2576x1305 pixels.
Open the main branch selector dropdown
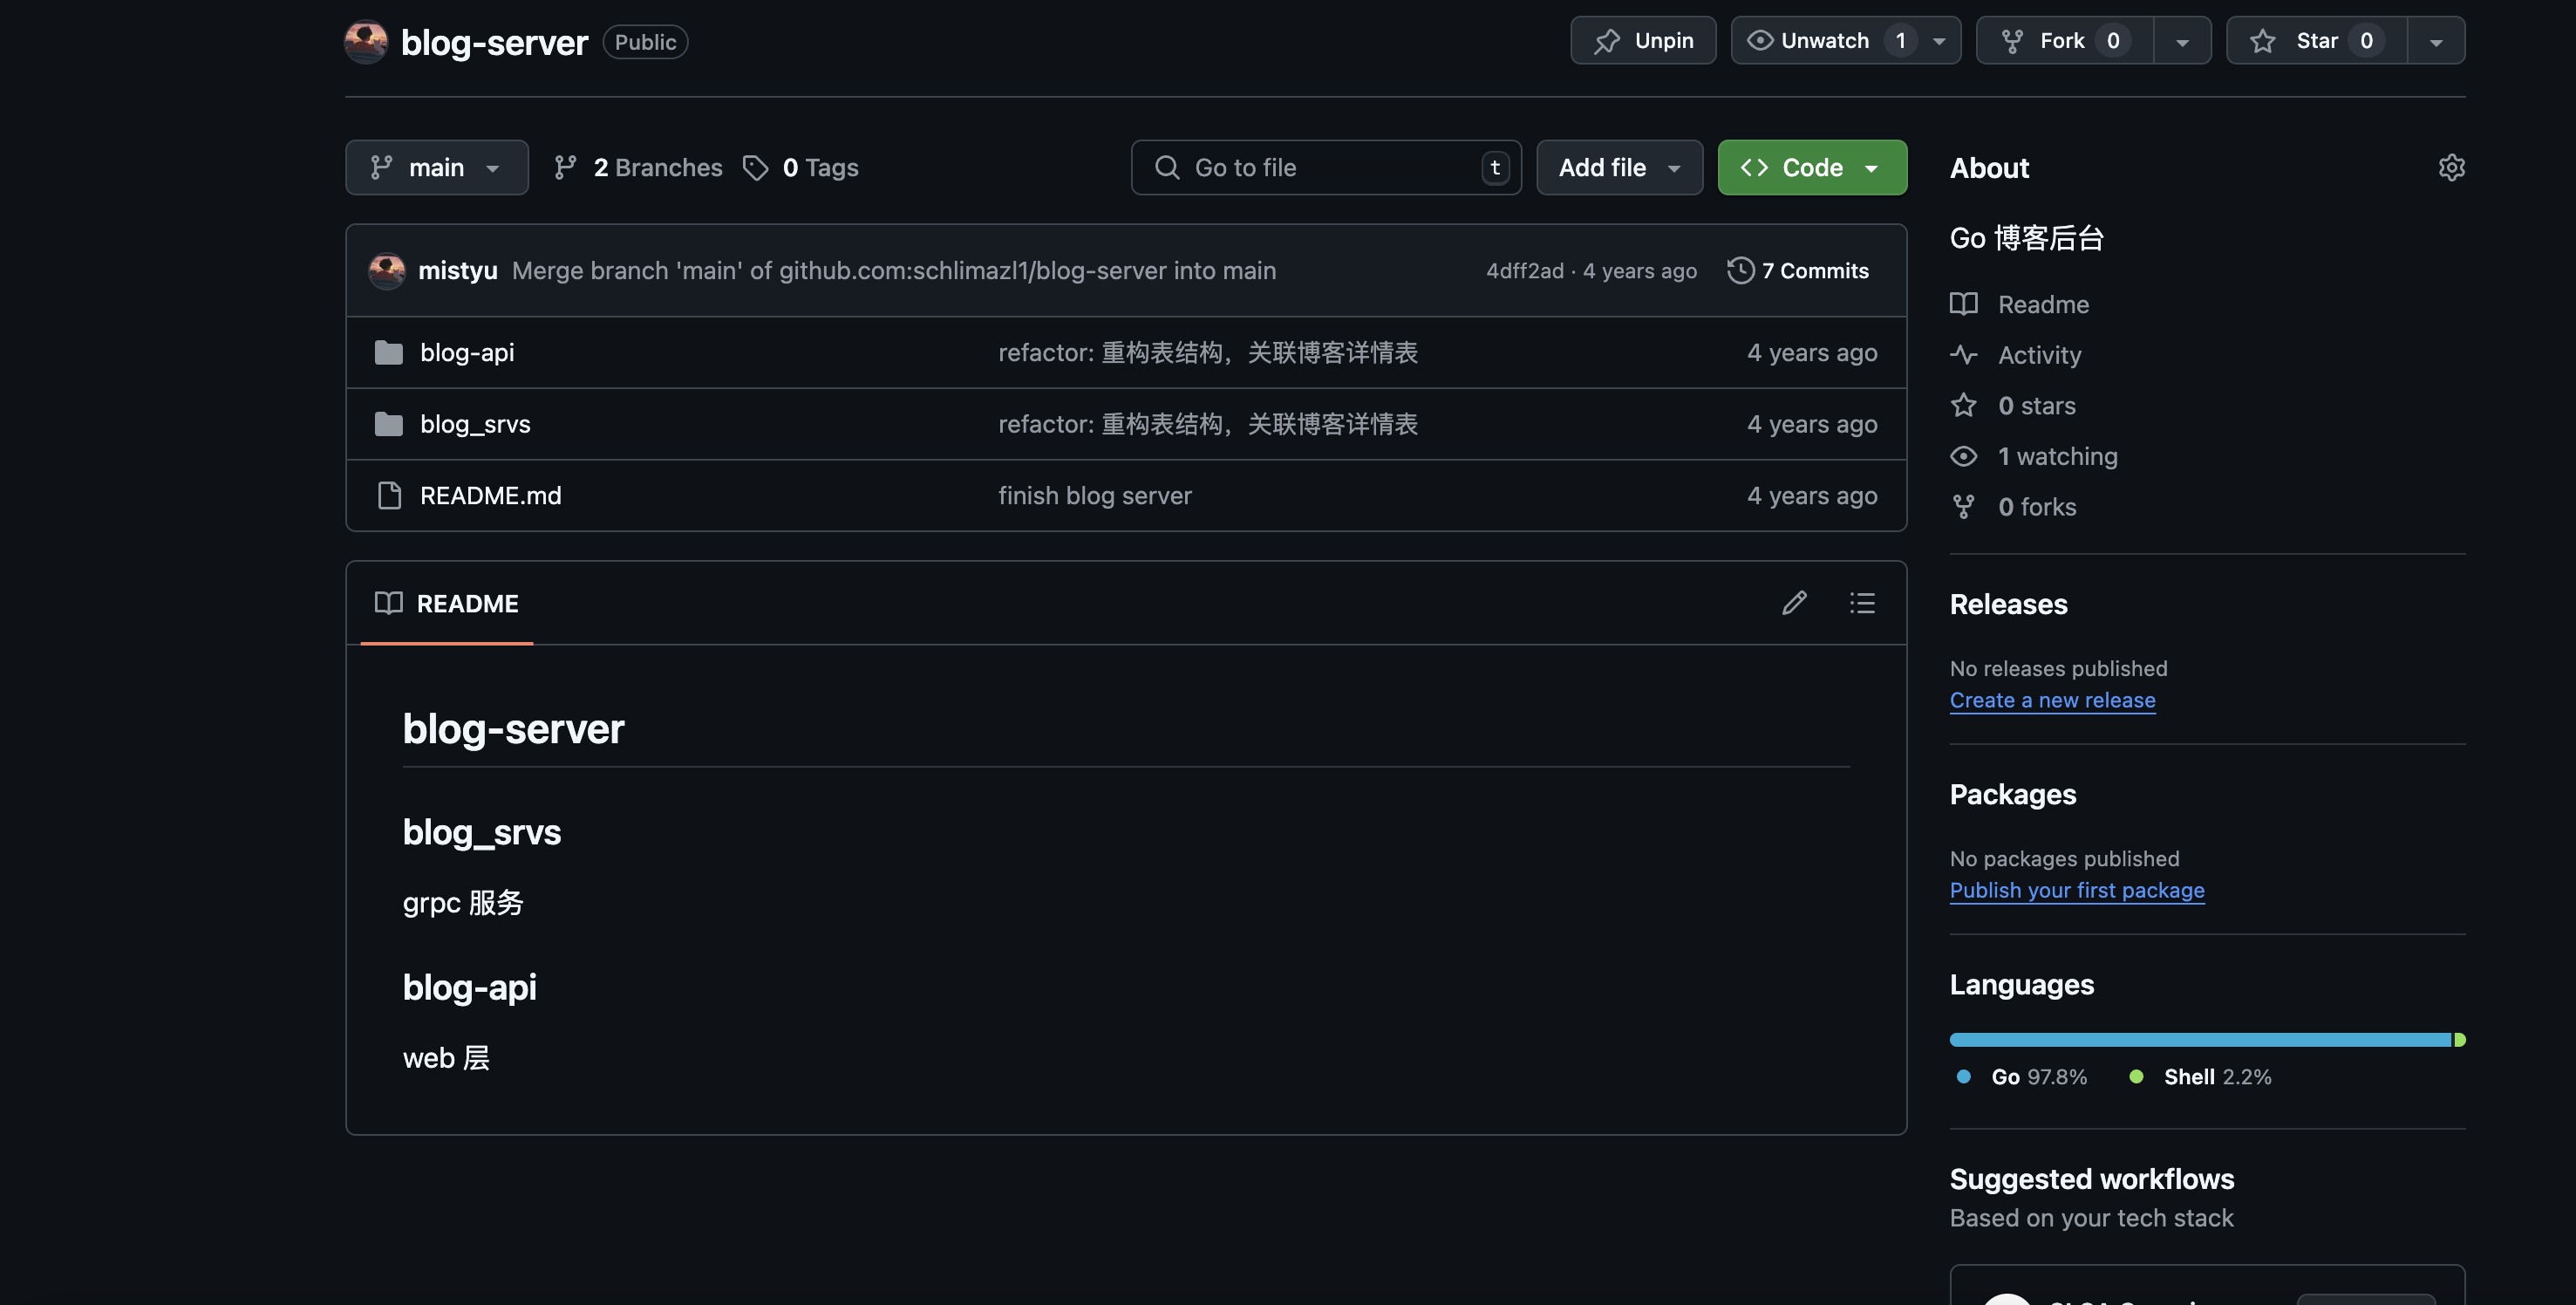[437, 167]
